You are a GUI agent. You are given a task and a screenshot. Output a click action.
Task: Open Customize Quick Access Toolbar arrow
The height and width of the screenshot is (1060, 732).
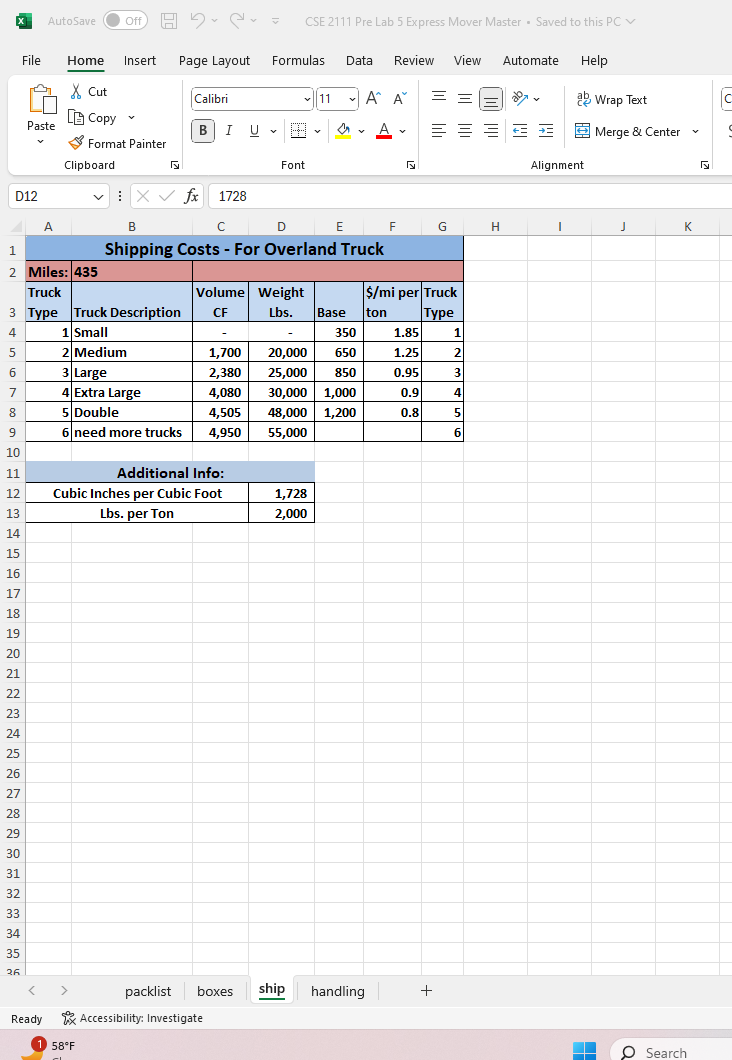275,21
